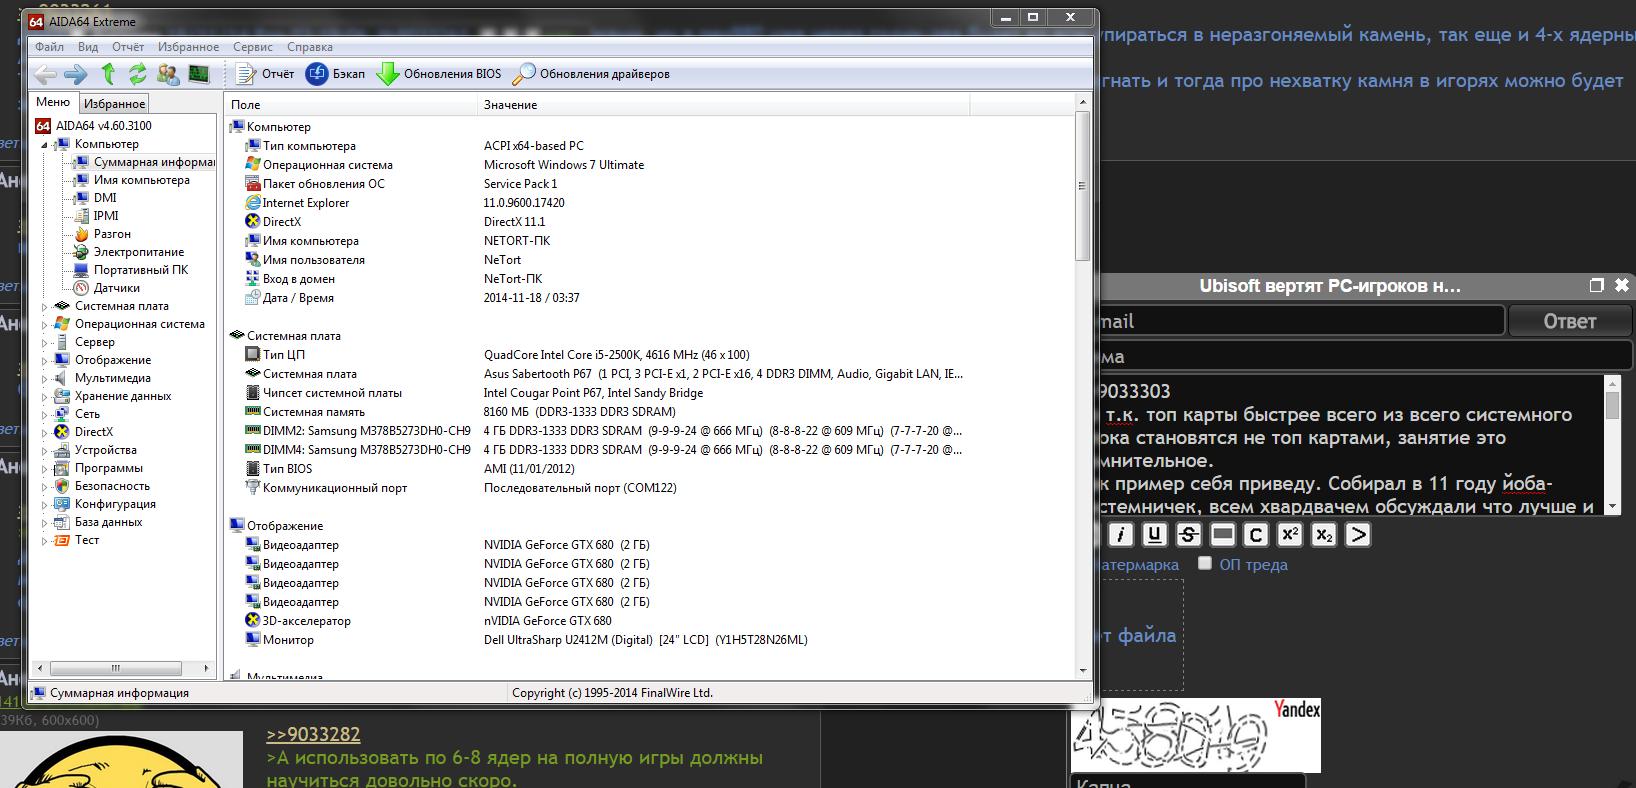Open Обновления драйверов from the toolbar
The width and height of the screenshot is (1636, 788).
tap(591, 74)
